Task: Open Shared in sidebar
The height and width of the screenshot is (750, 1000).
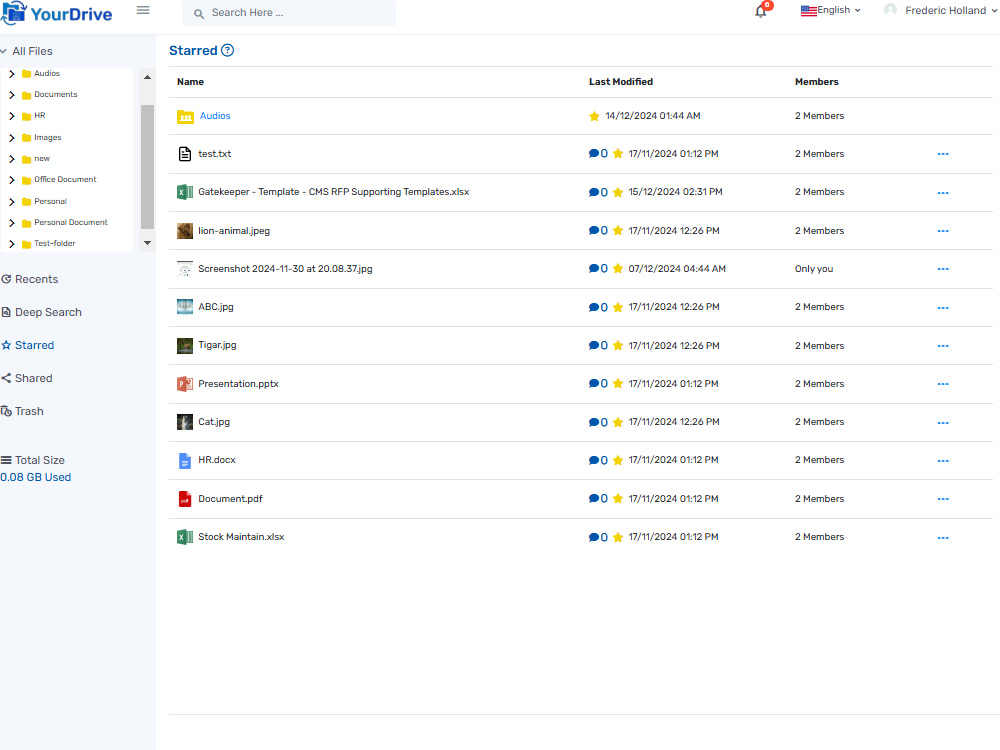Action: [x=27, y=378]
